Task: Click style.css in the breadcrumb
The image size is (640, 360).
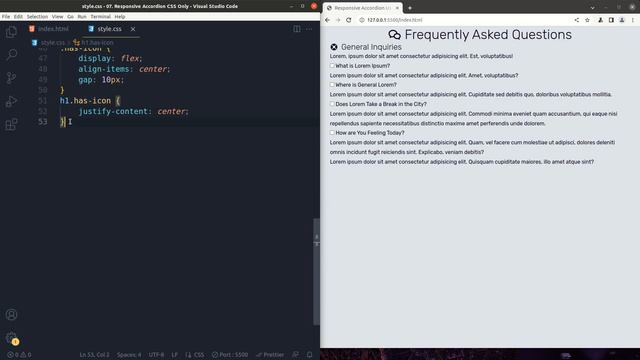Action: pyautogui.click(x=52, y=42)
